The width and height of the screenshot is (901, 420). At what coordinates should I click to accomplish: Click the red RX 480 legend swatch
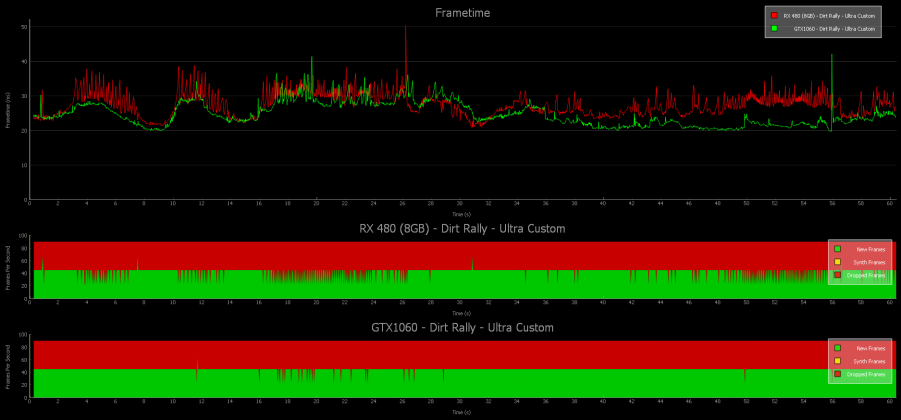pos(774,15)
